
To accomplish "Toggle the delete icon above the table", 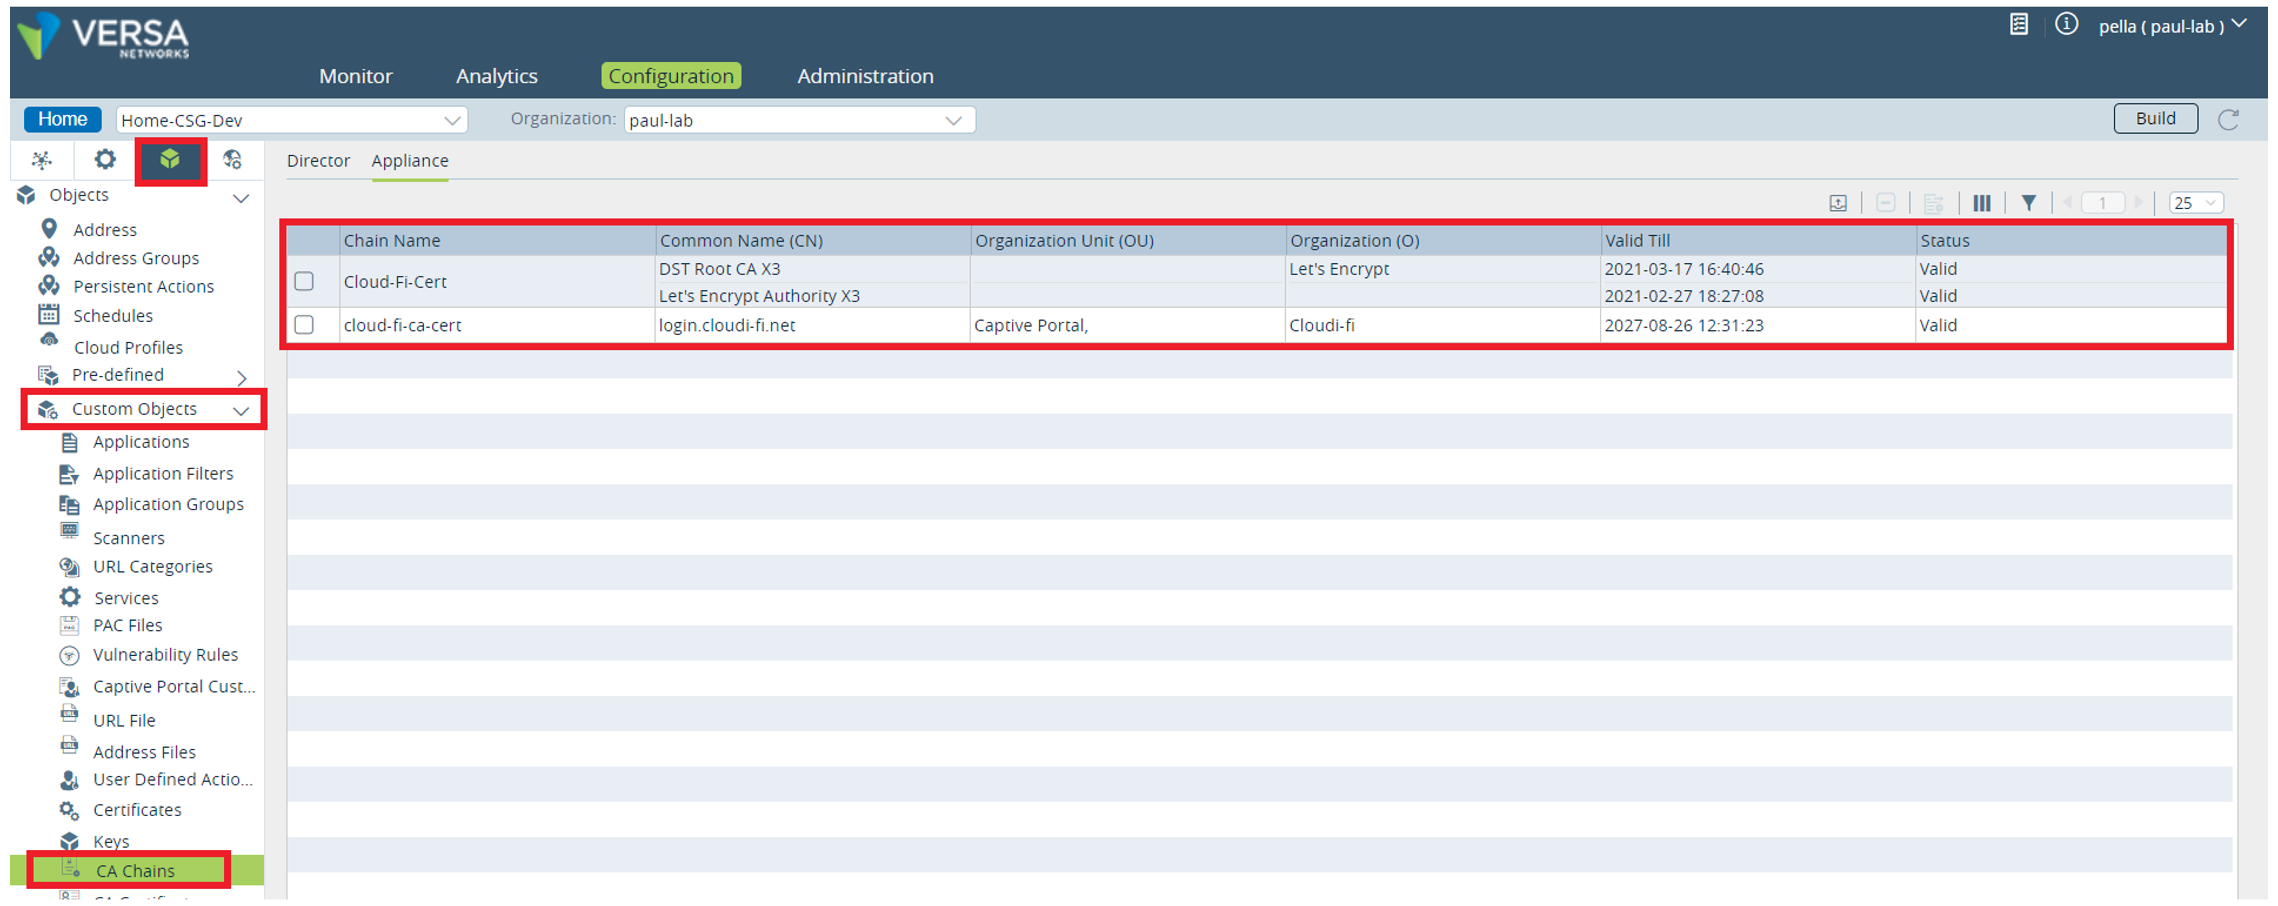I will [1886, 202].
